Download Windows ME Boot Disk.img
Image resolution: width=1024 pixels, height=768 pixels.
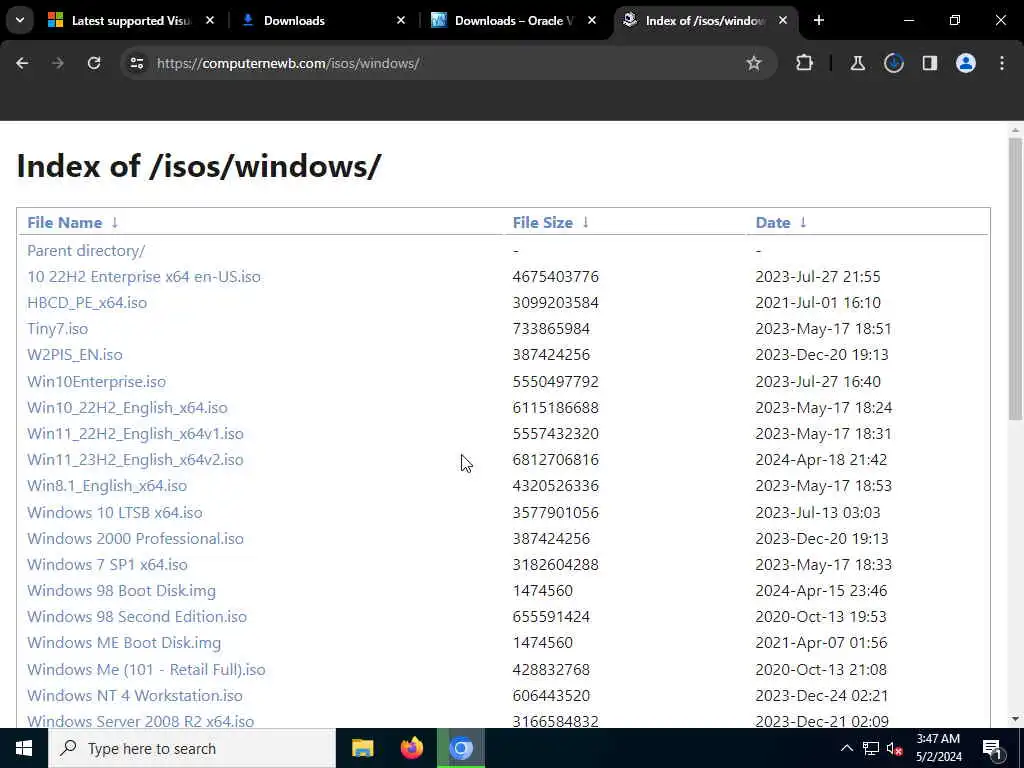124,643
